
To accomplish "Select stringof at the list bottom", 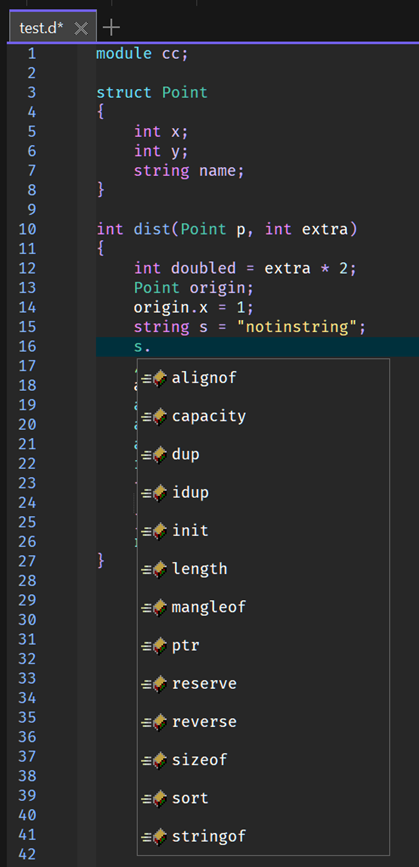I will point(263,836).
